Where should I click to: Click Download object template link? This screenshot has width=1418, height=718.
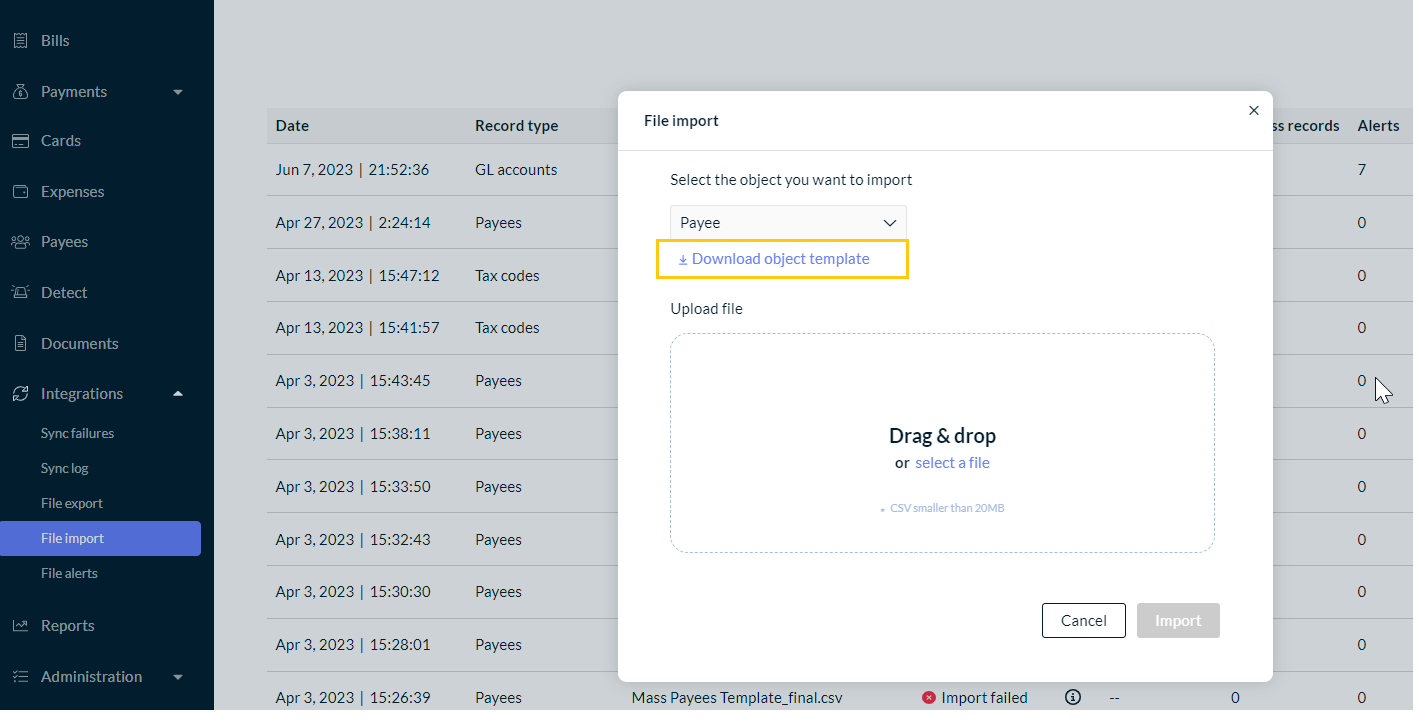pos(774,259)
